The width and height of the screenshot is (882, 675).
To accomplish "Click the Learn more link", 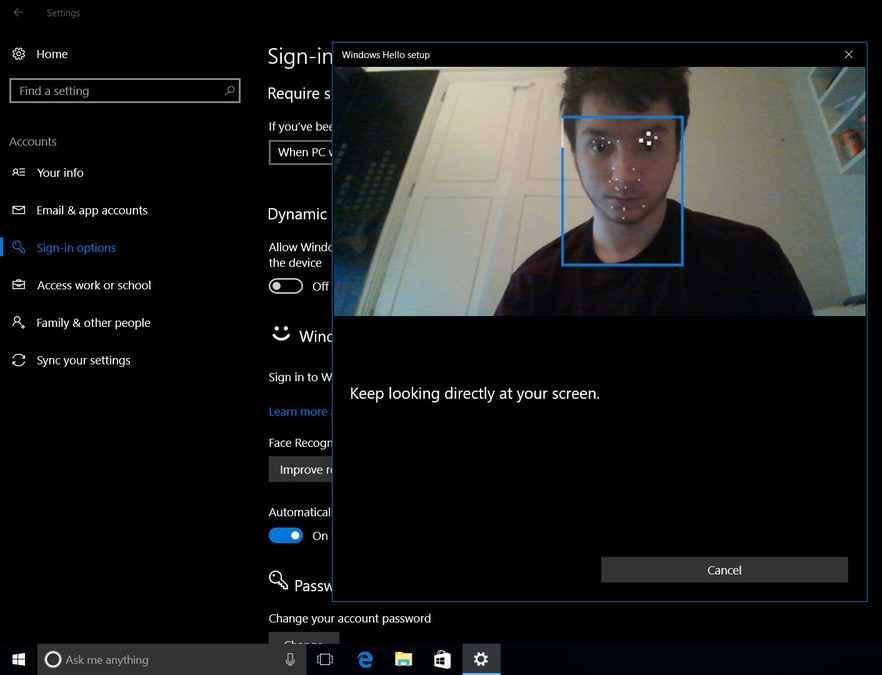I will click(x=298, y=412).
